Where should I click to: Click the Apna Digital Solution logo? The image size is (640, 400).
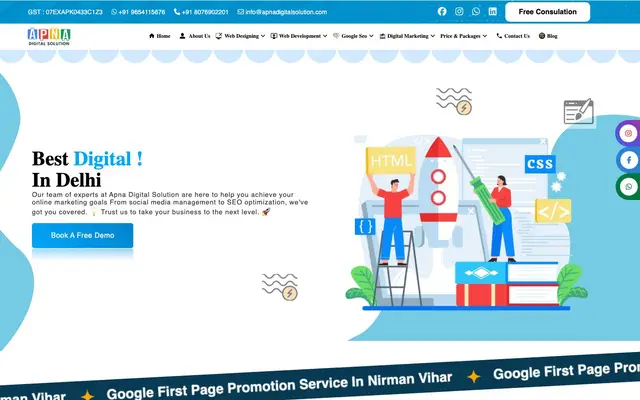[49, 36]
